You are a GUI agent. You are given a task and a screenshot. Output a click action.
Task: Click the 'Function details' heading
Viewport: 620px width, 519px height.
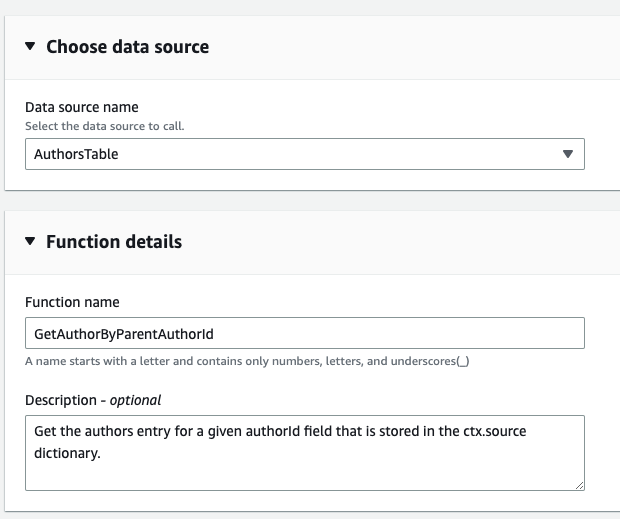point(114,242)
